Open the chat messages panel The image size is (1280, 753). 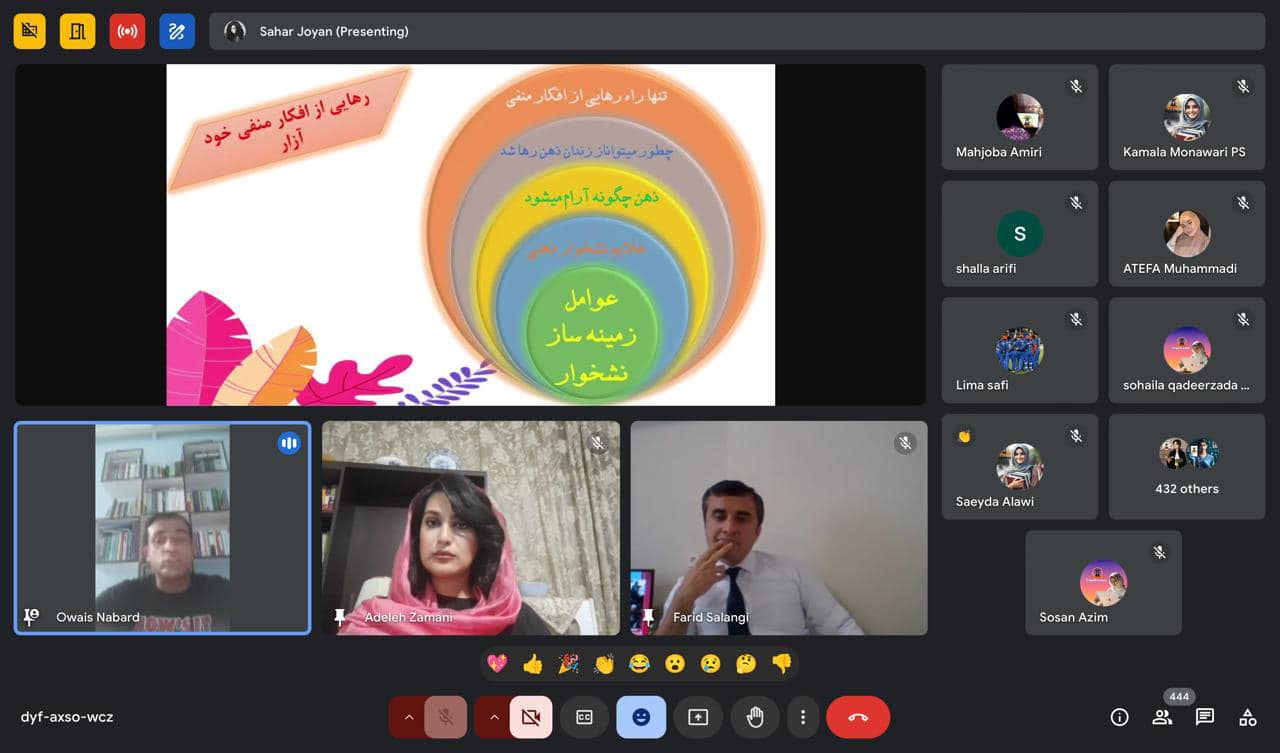coord(1205,717)
